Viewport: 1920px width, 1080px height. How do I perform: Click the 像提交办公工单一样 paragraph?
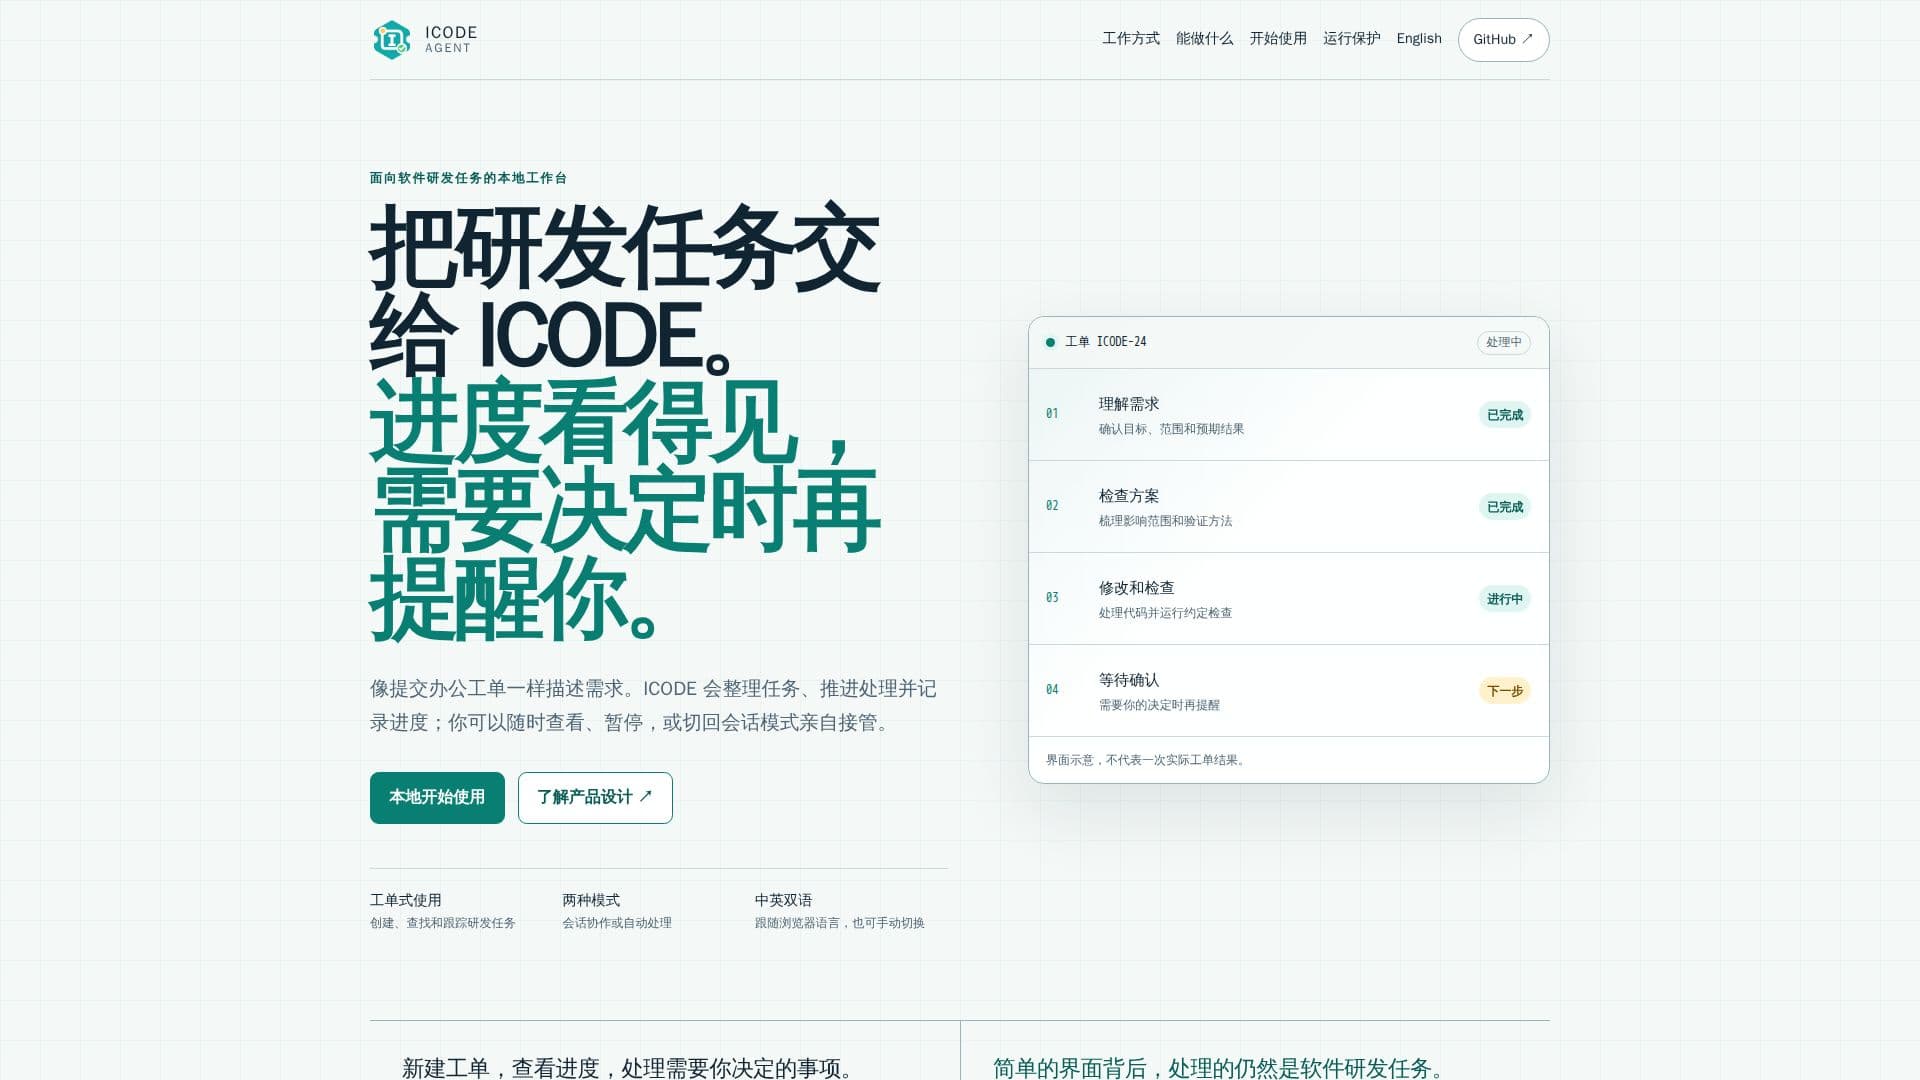(x=653, y=705)
